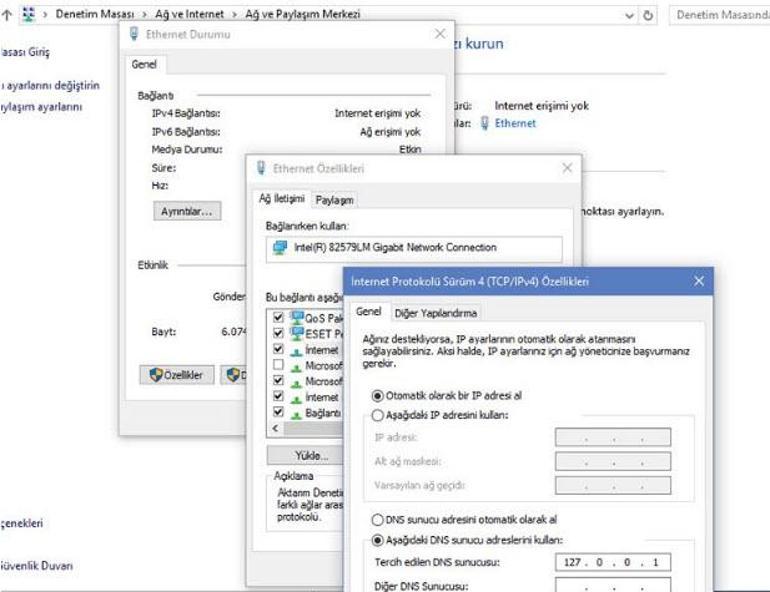Select 'Otomatik olarak bir IP adresi al'
Viewport: 770px width, 592px height.
(377, 396)
